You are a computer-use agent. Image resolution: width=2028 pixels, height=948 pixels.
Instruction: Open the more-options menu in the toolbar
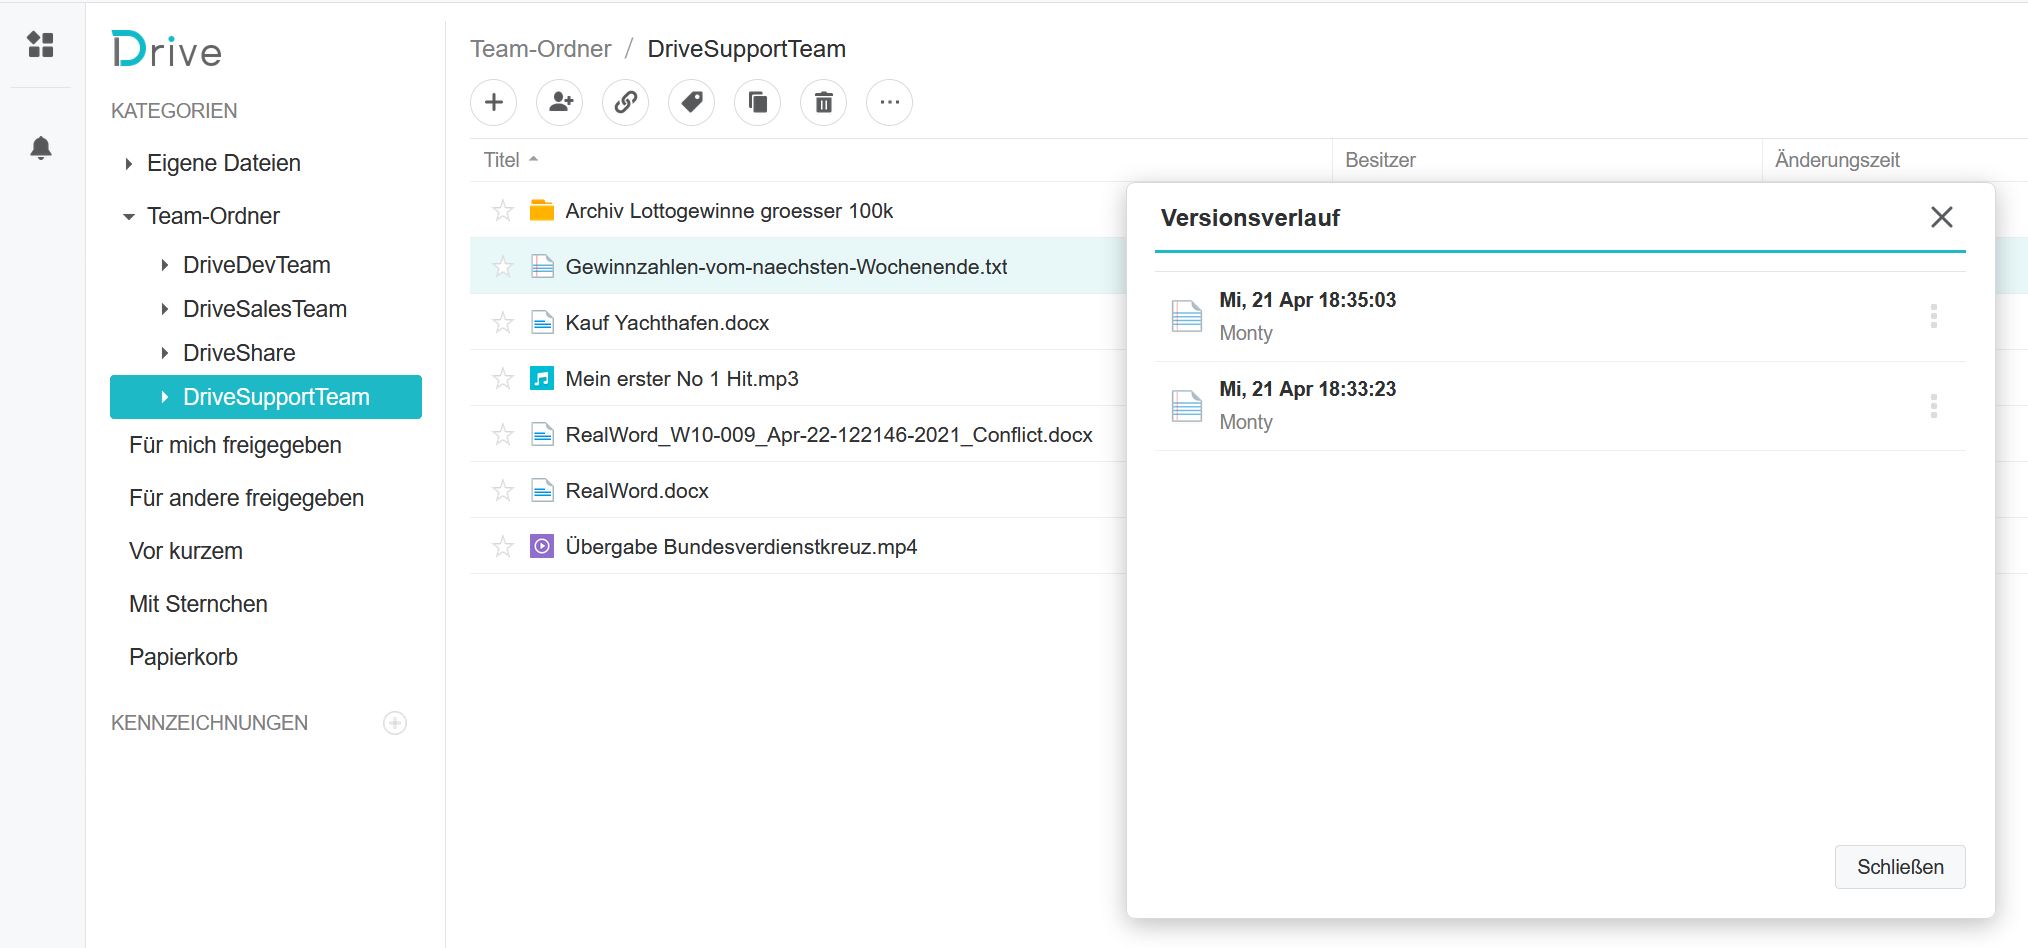click(889, 102)
